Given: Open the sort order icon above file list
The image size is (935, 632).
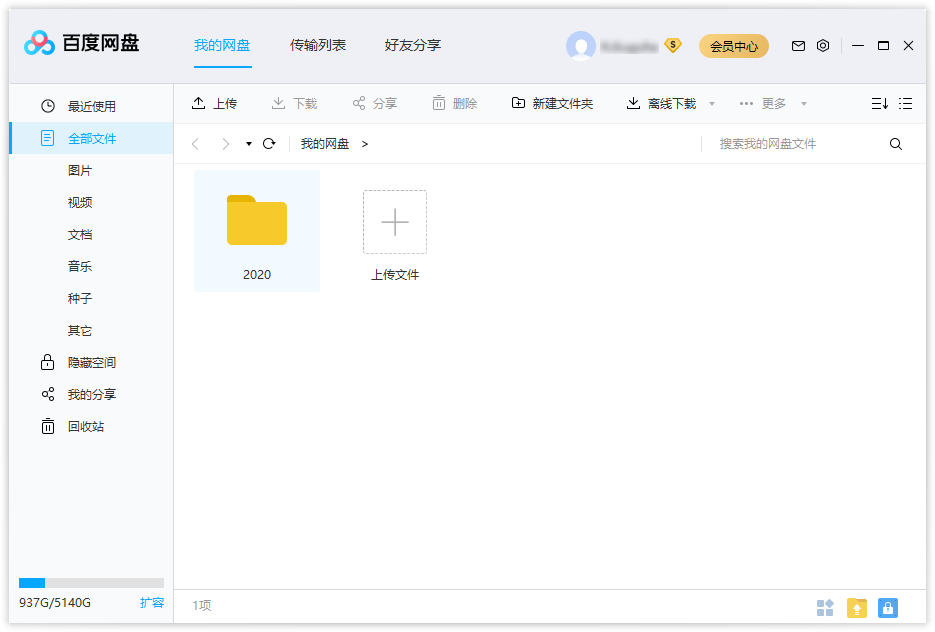Looking at the screenshot, I should click(879, 103).
